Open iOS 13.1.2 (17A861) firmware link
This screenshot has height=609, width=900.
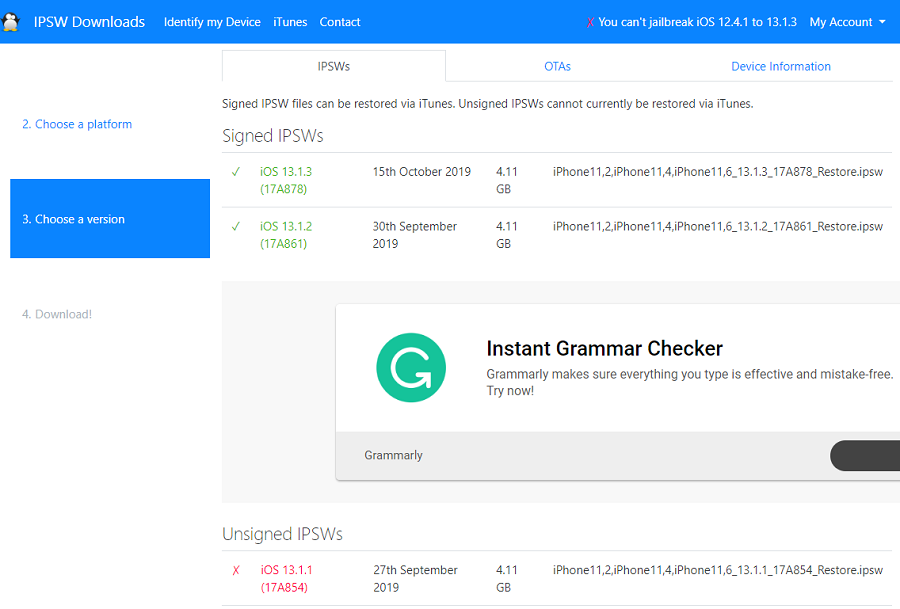[286, 235]
